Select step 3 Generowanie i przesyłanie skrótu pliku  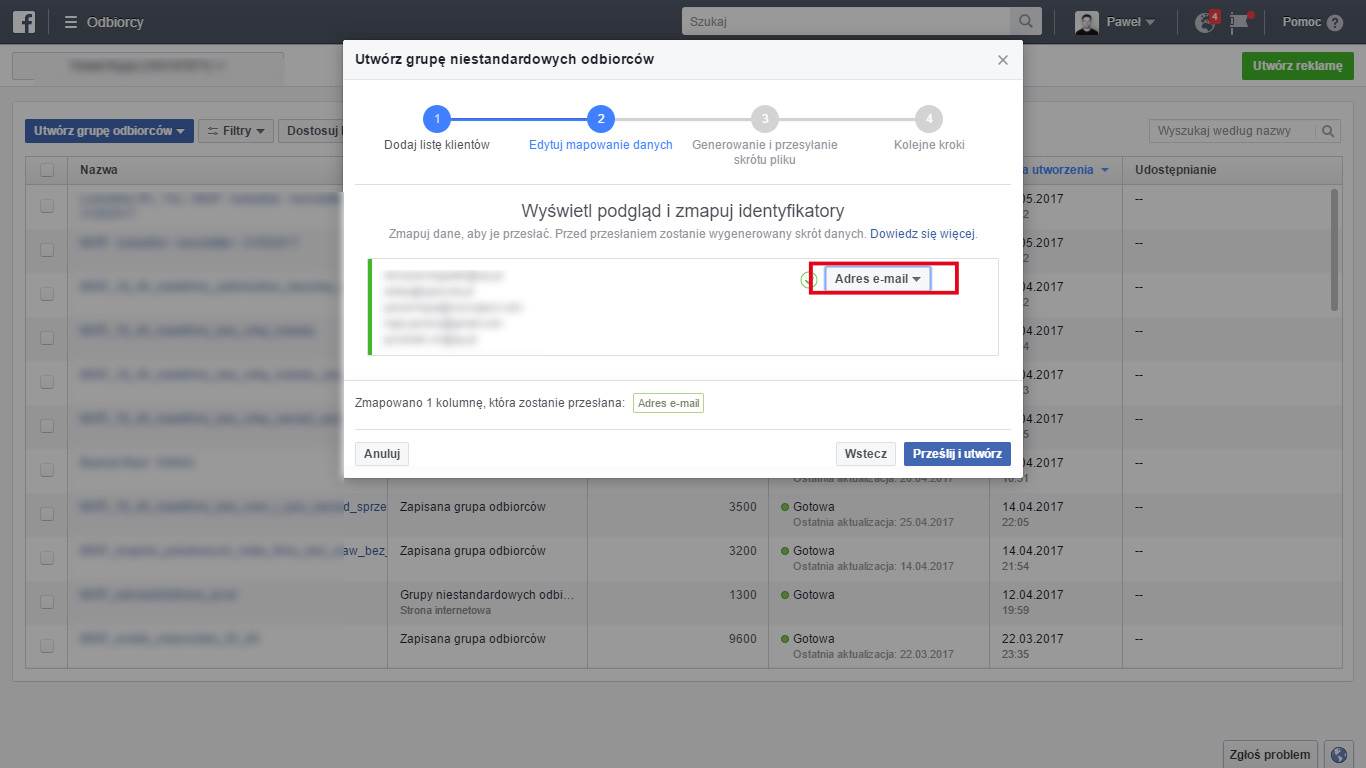pyautogui.click(x=764, y=119)
